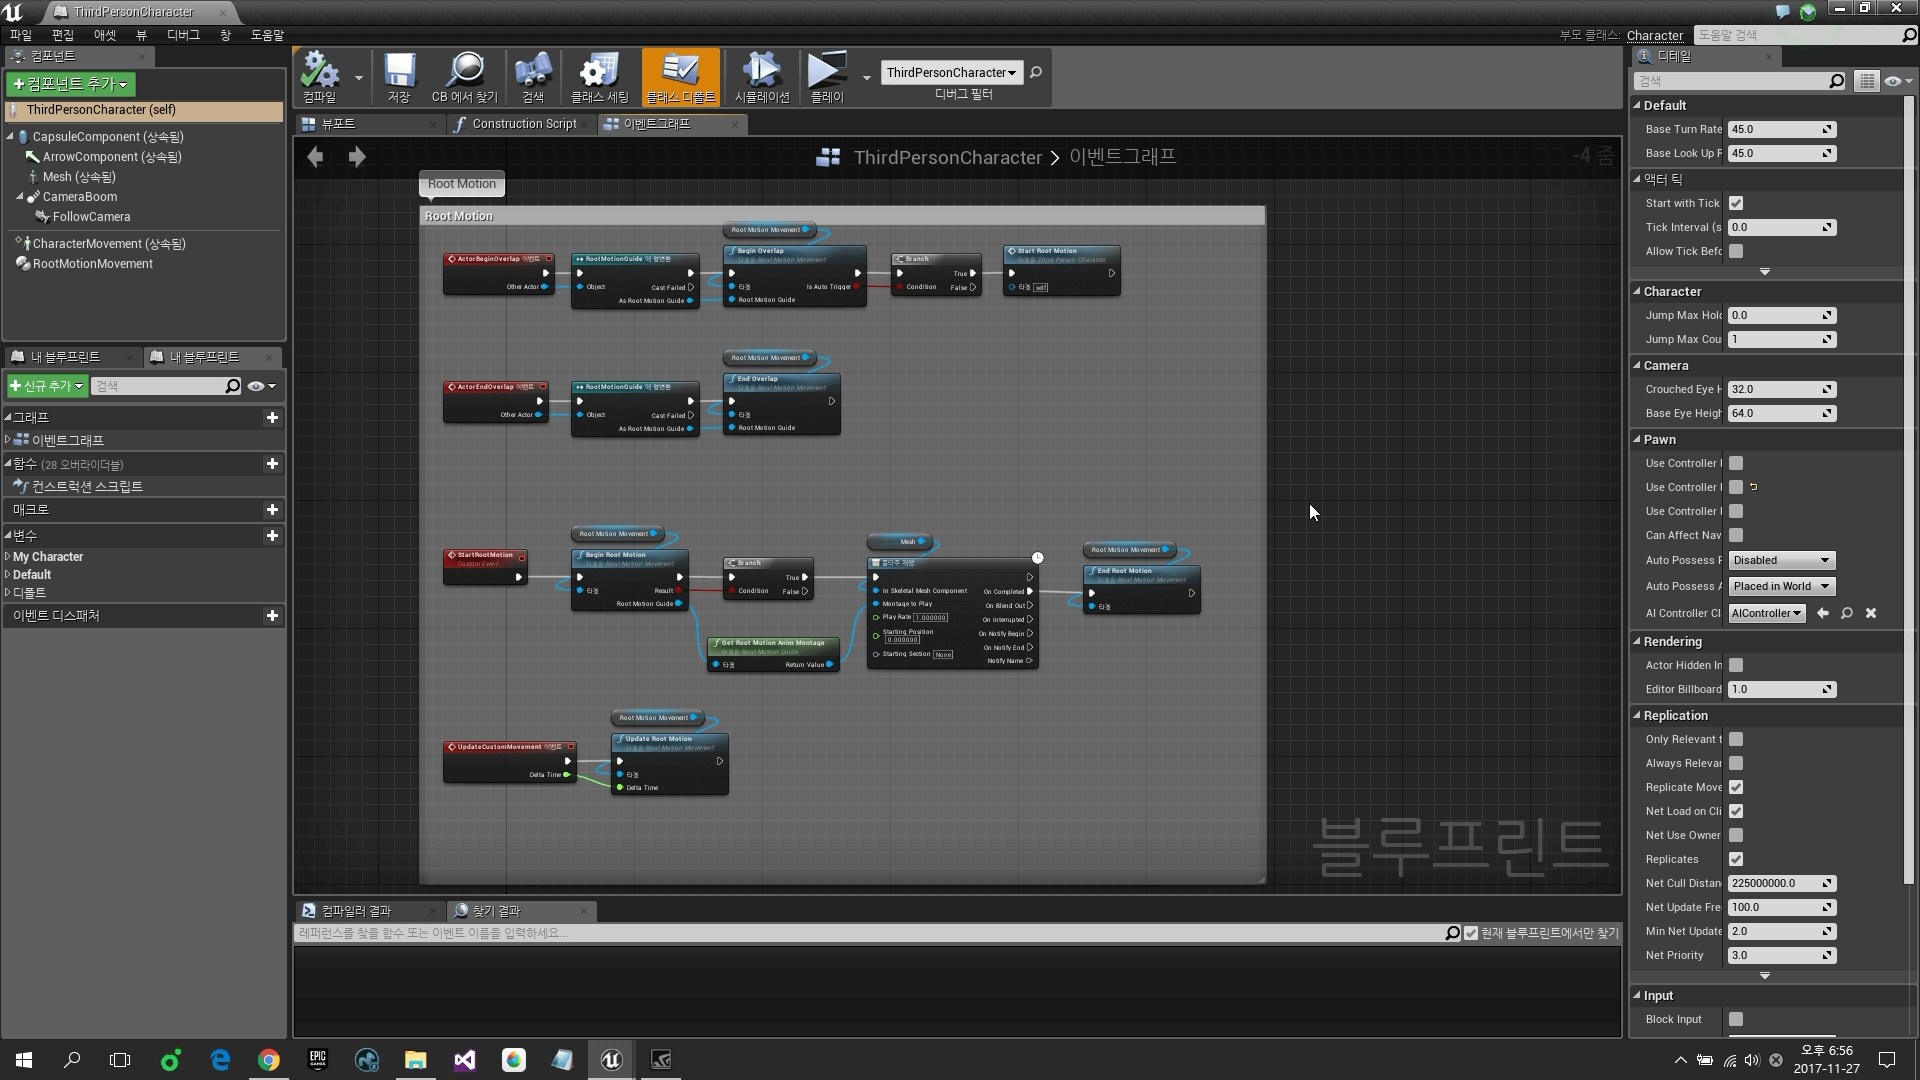Open Chrome from the taskbar
Viewport: 1920px width, 1080px height.
269,1059
